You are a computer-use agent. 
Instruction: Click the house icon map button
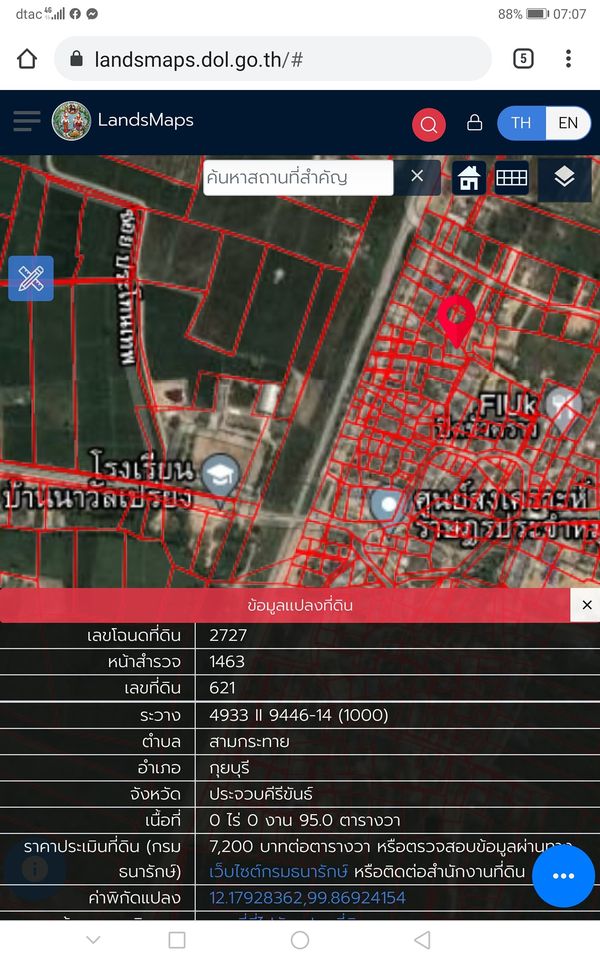point(469,178)
